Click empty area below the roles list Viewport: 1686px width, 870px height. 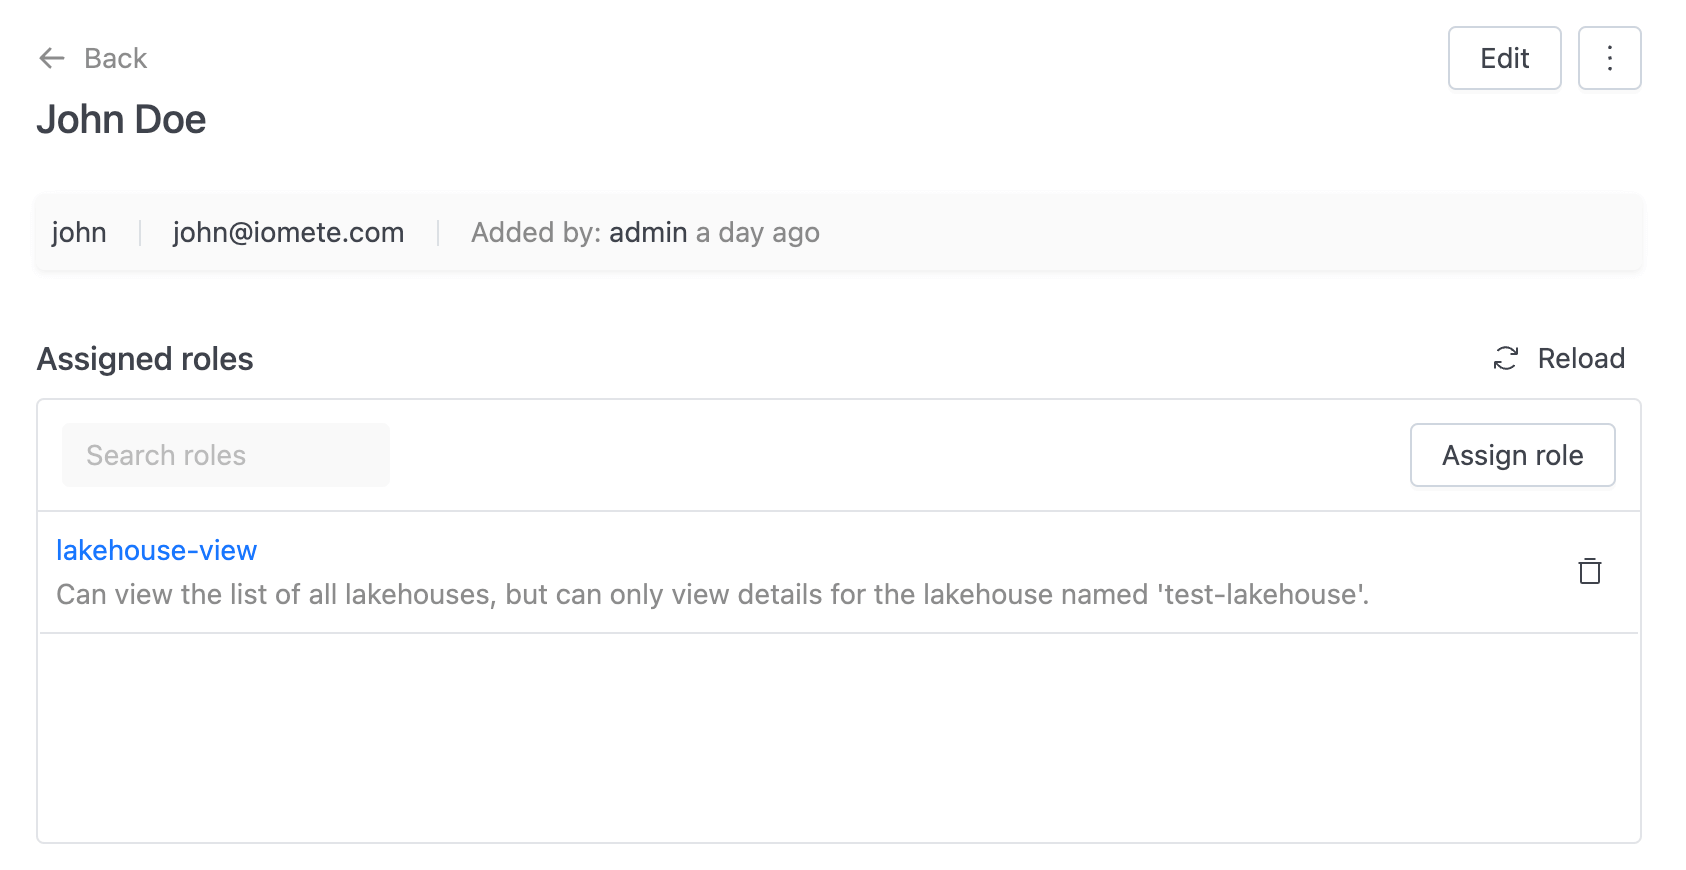point(838,738)
